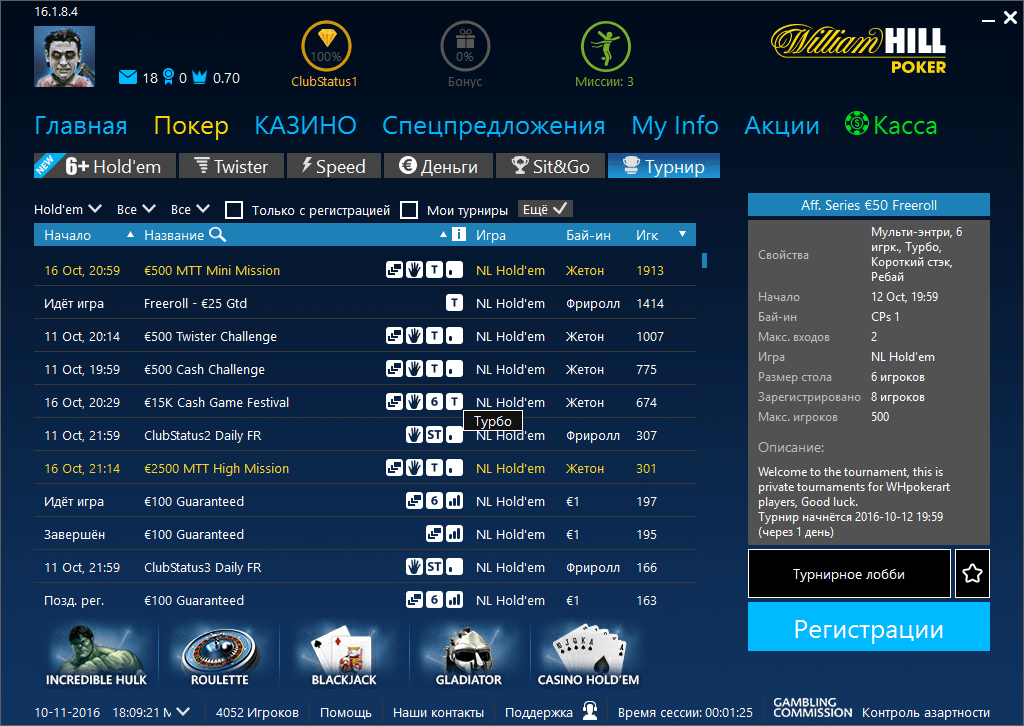Click the Игк column dropdown arrow
The width and height of the screenshot is (1024, 726).
[682, 234]
